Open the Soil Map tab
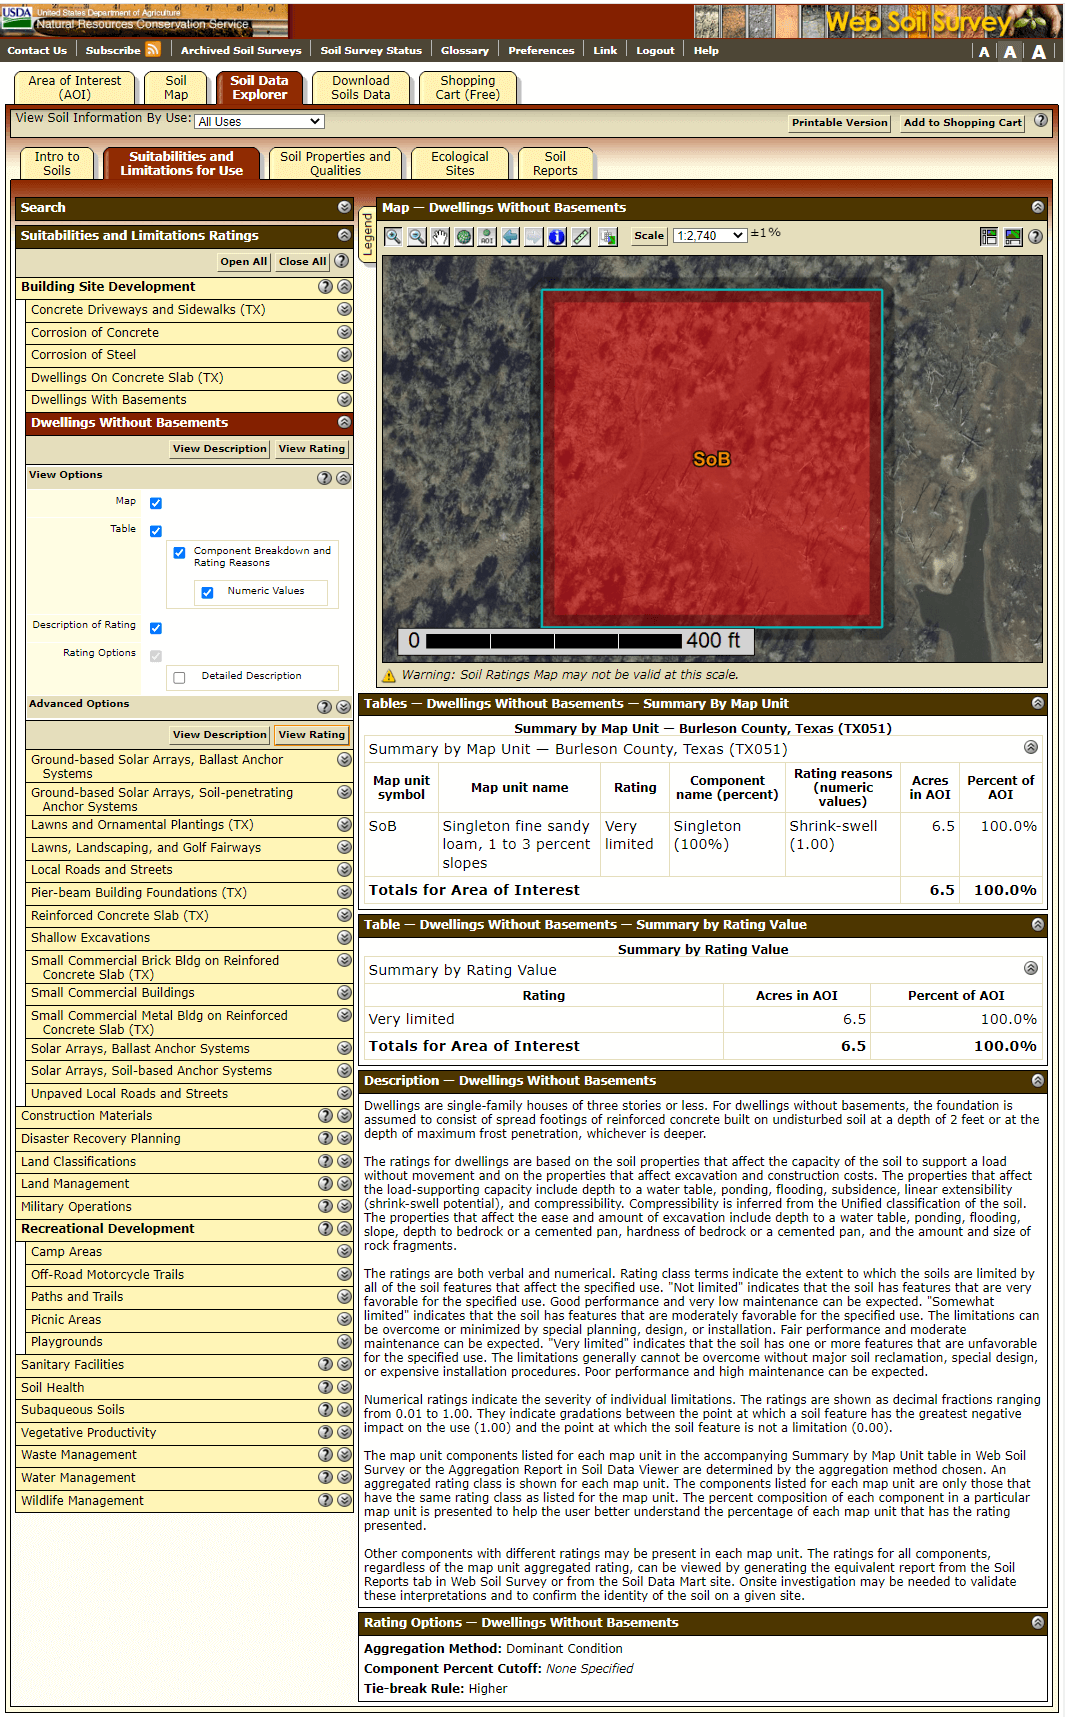The width and height of the screenshot is (1065, 1717). 176,88
